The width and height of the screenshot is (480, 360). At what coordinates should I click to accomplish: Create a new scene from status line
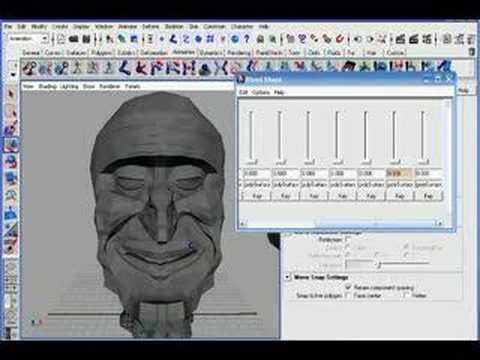pyautogui.click(x=61, y=39)
